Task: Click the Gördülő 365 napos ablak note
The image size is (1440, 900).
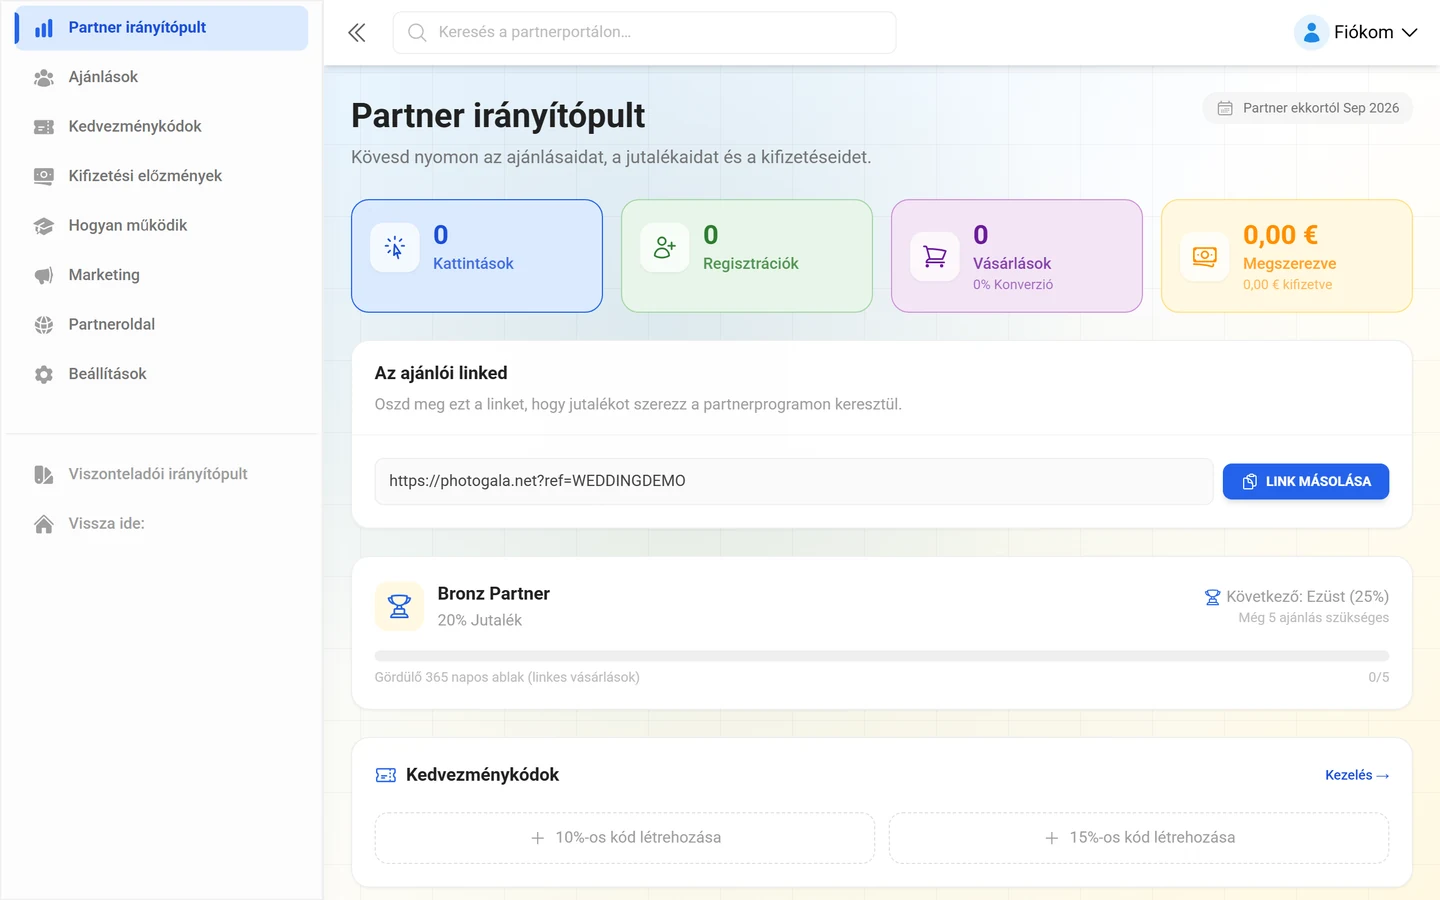Action: pyautogui.click(x=507, y=678)
